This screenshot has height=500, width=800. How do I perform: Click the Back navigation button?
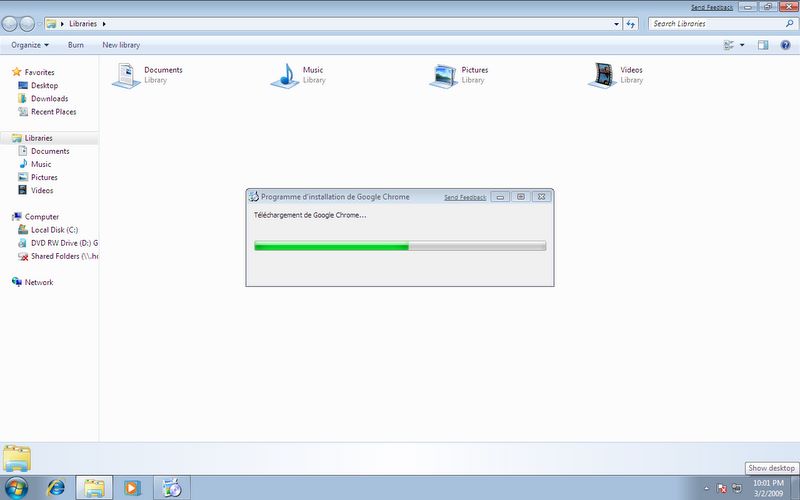coord(10,23)
